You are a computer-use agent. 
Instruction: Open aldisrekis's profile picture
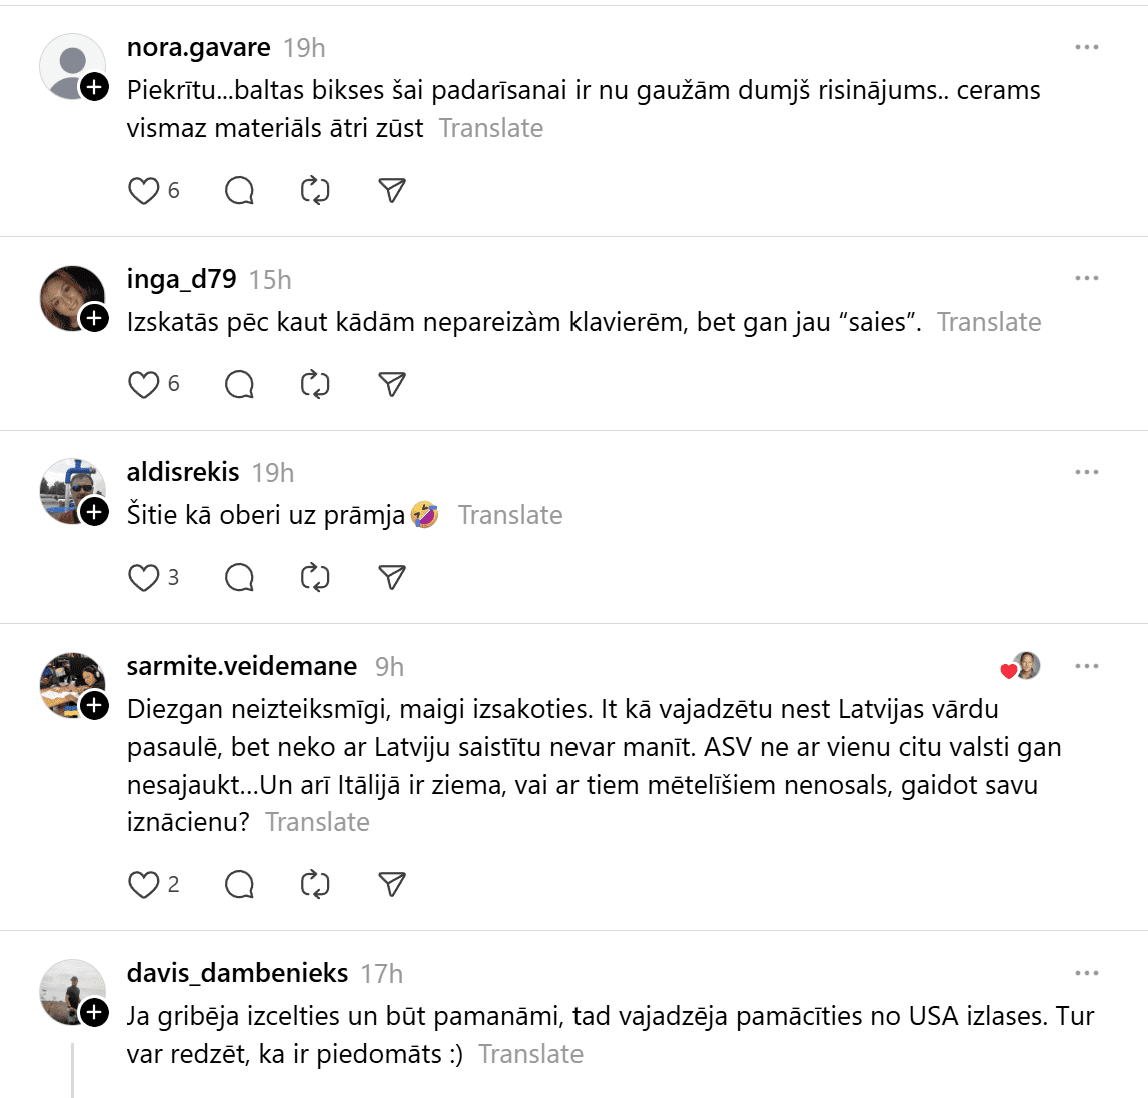tap(72, 491)
